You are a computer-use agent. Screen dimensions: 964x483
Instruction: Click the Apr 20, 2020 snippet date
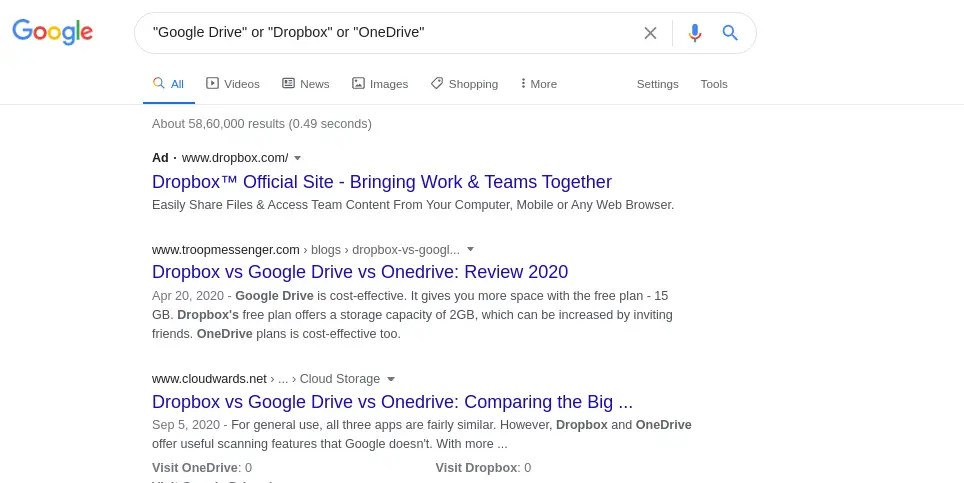[188, 296]
